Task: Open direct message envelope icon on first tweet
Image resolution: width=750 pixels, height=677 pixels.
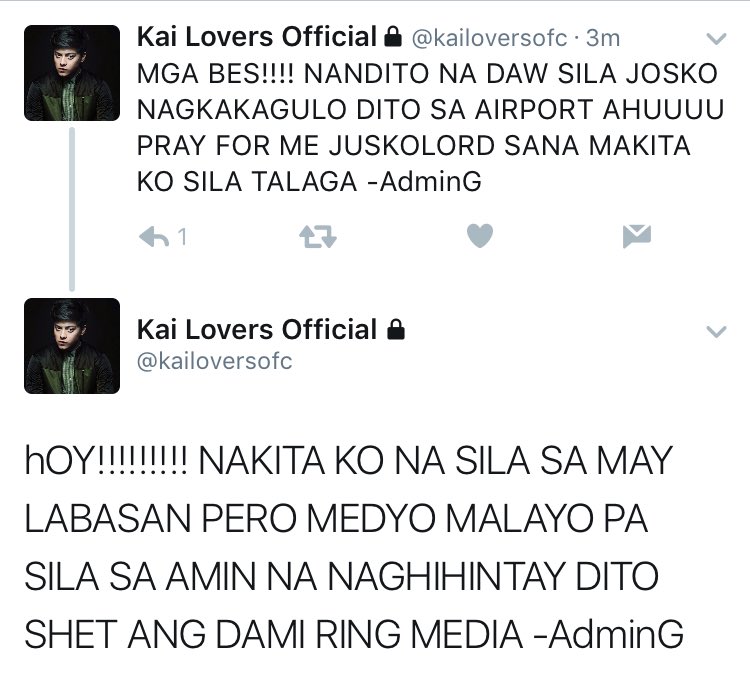Action: coord(637,236)
